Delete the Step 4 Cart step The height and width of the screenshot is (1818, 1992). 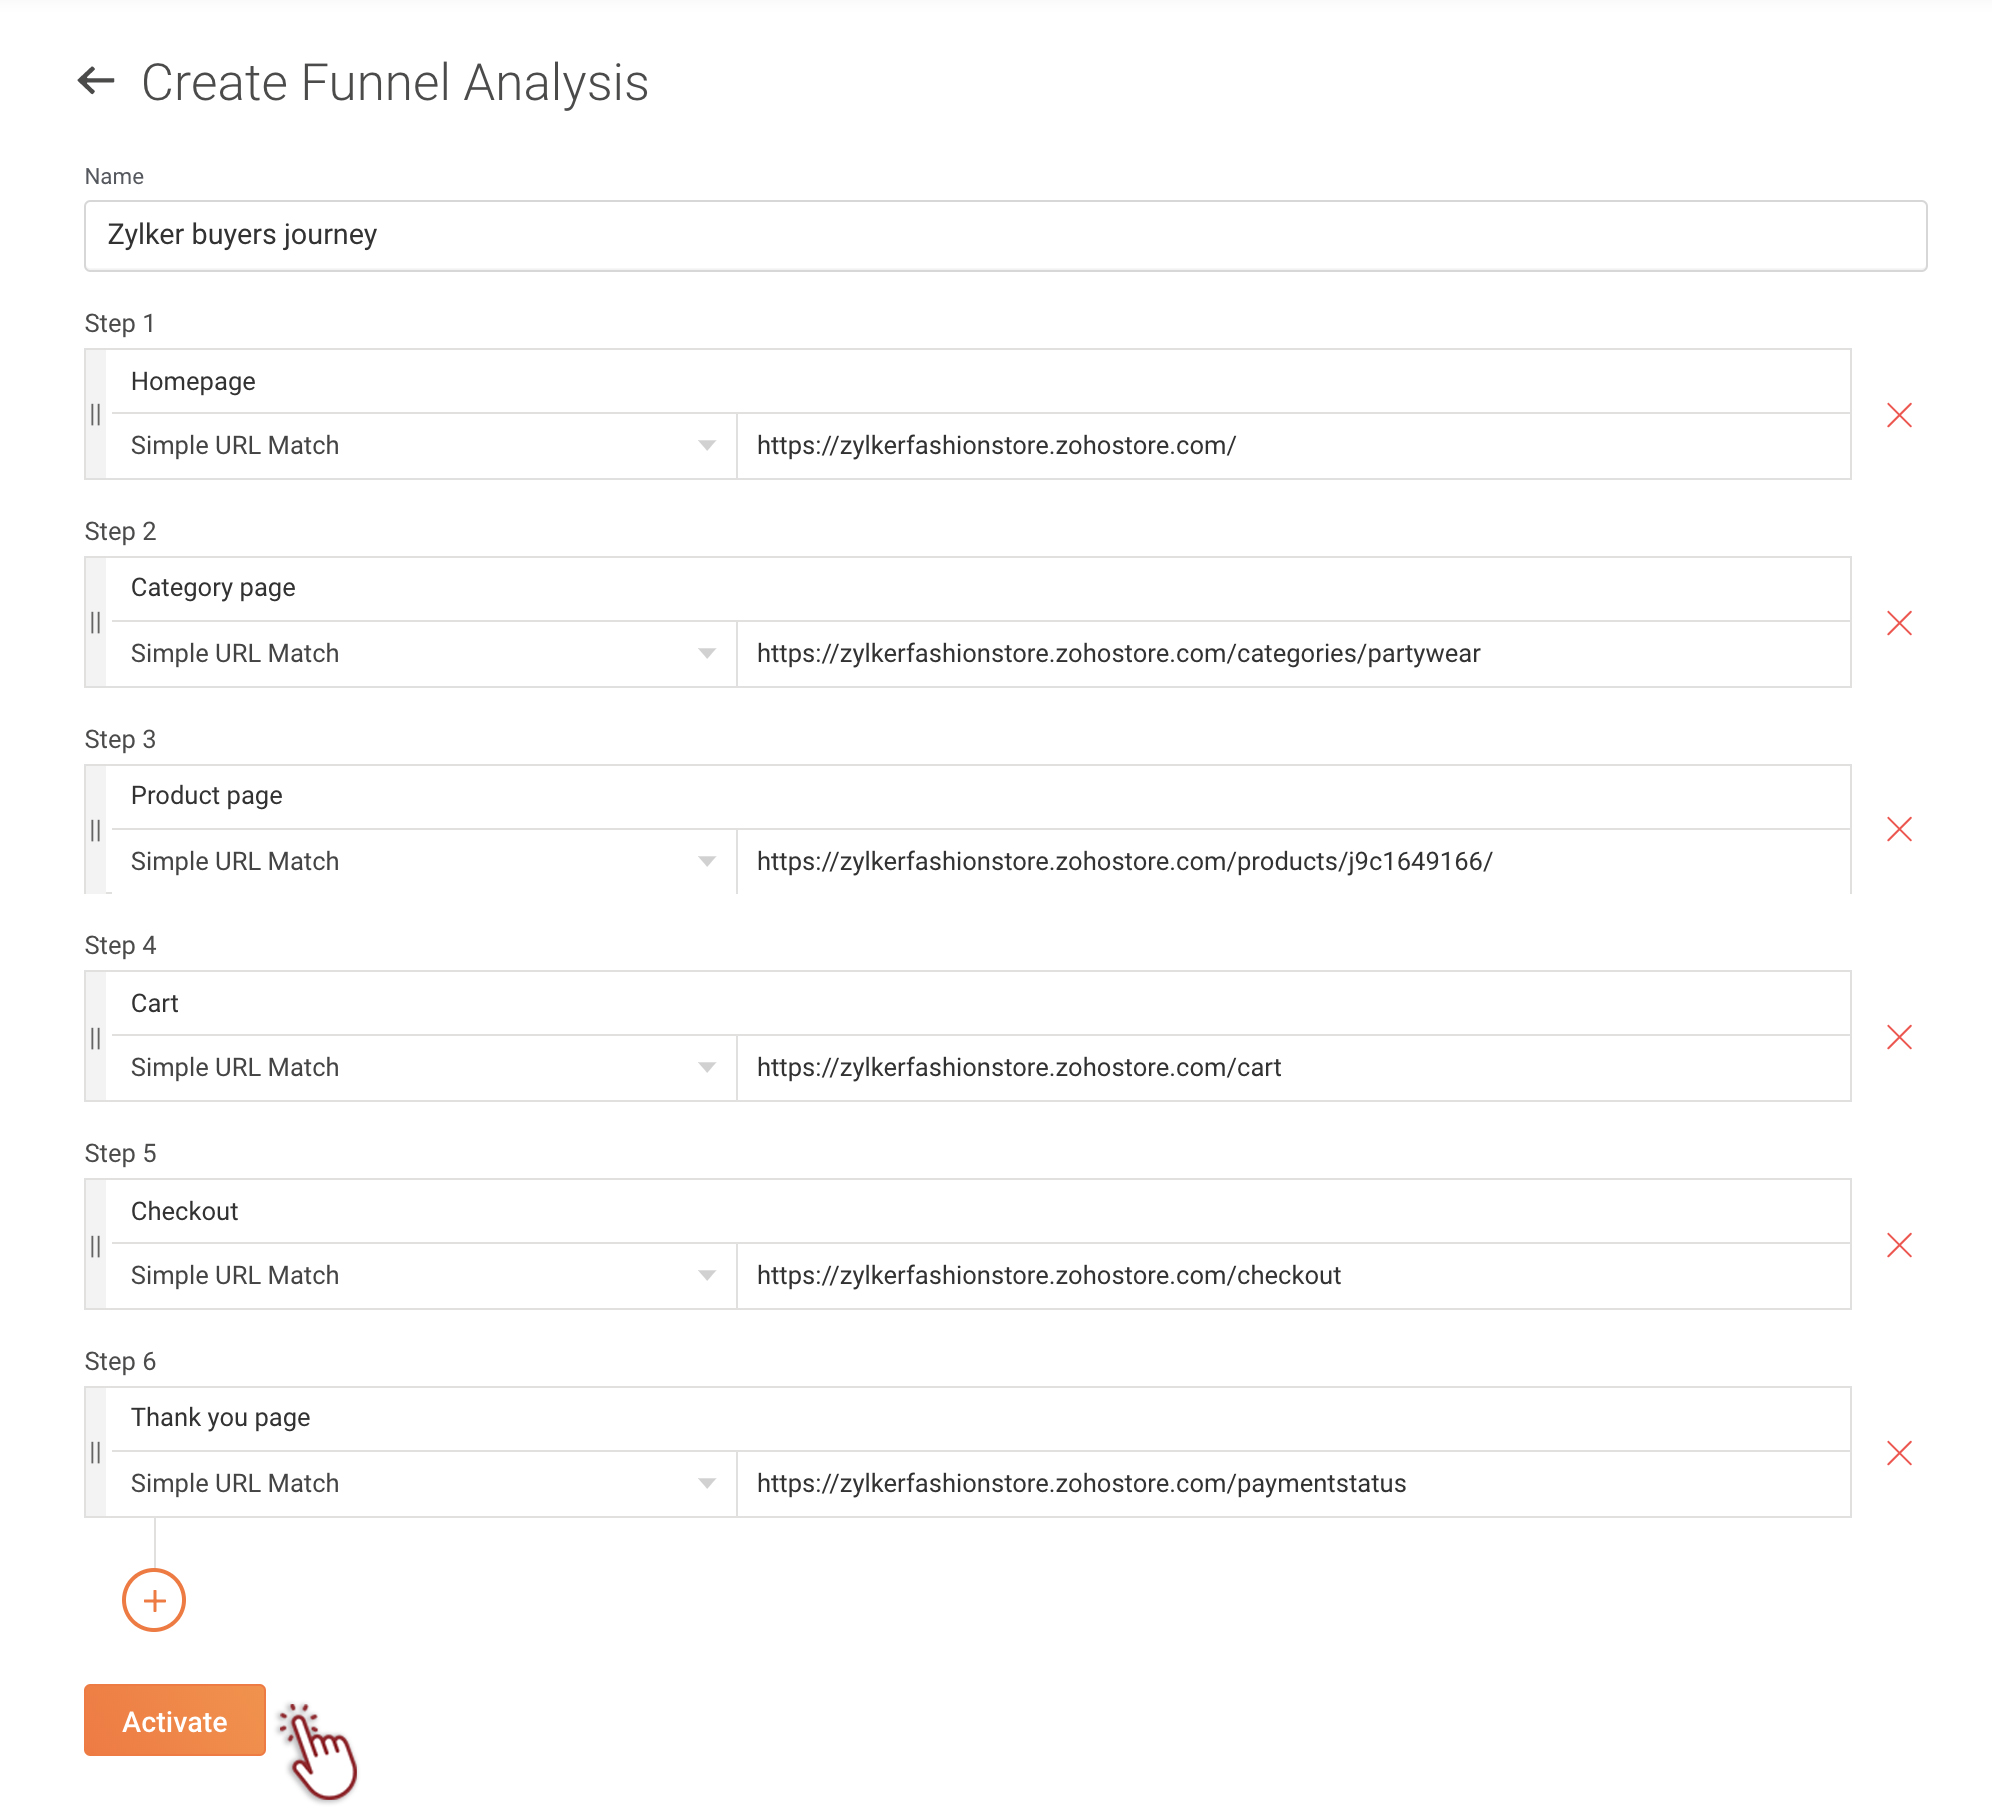[1899, 1037]
